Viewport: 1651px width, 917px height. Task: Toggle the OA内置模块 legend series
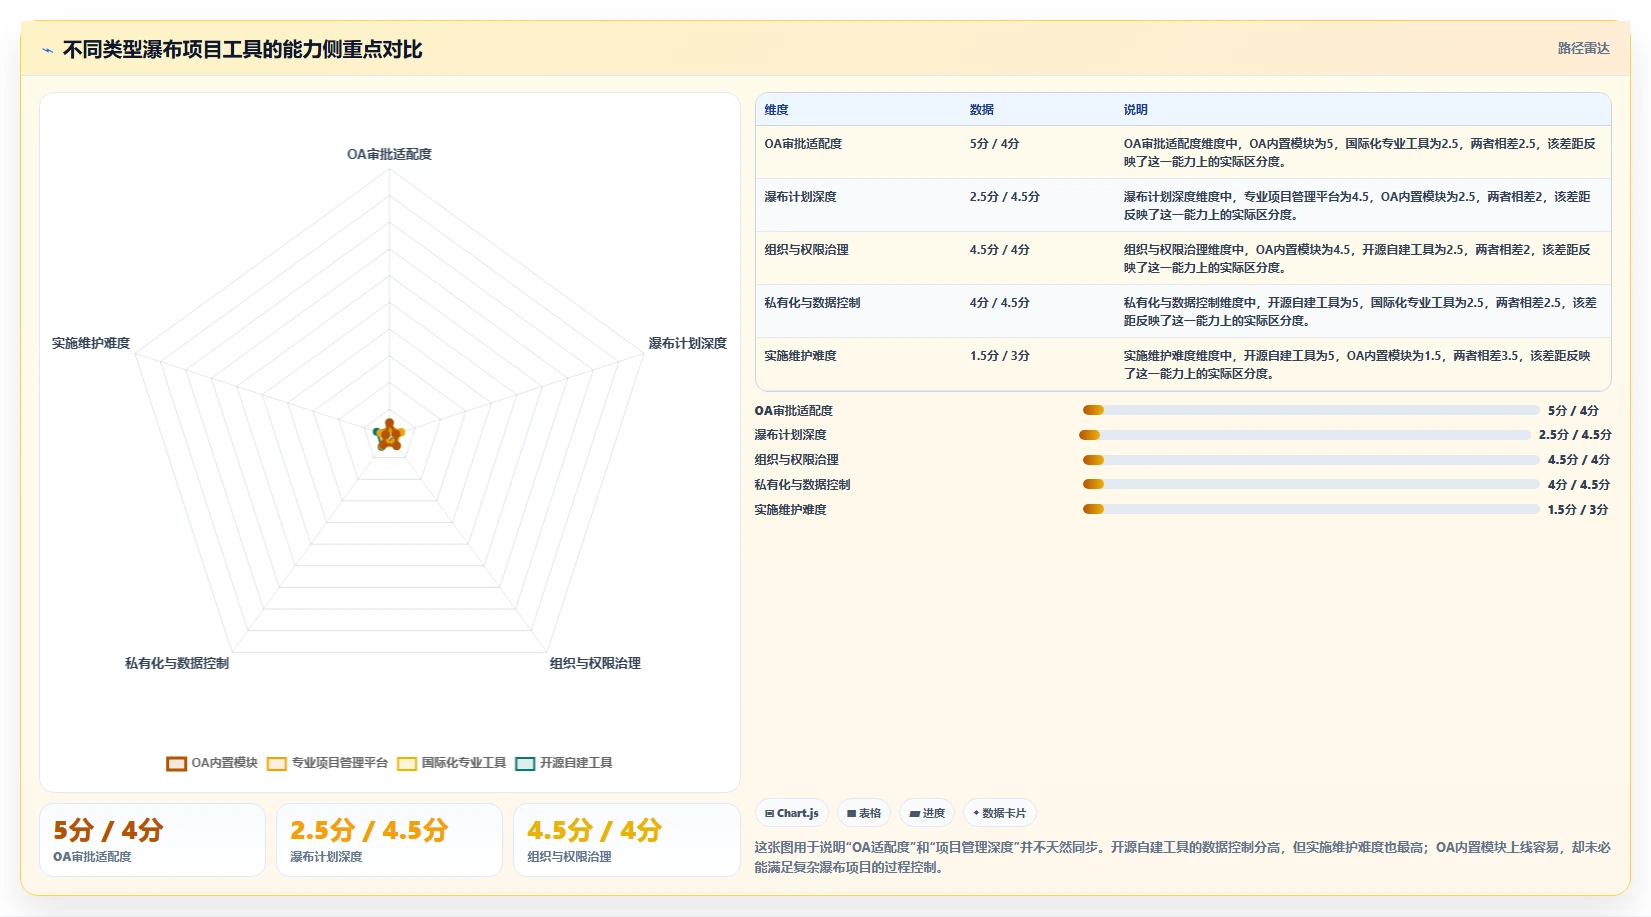tap(212, 763)
